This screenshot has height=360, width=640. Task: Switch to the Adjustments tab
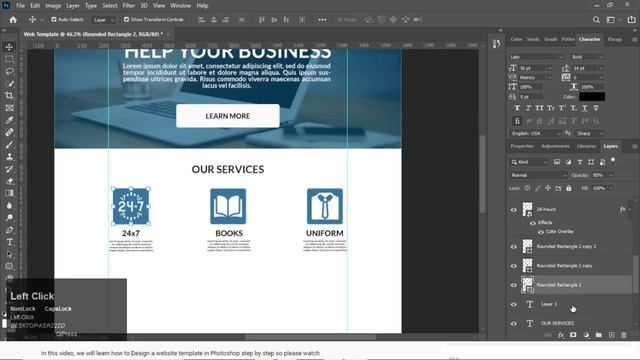pyautogui.click(x=555, y=146)
